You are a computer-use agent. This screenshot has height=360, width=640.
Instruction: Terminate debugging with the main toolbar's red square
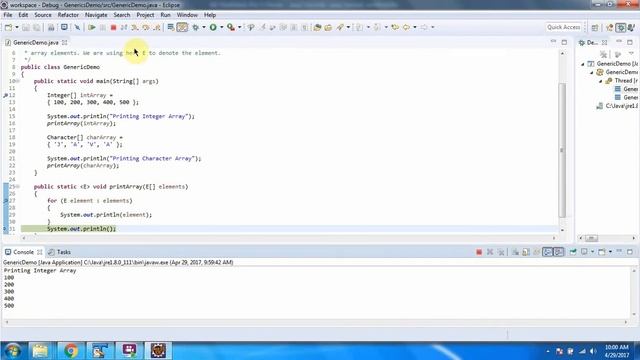click(x=113, y=27)
